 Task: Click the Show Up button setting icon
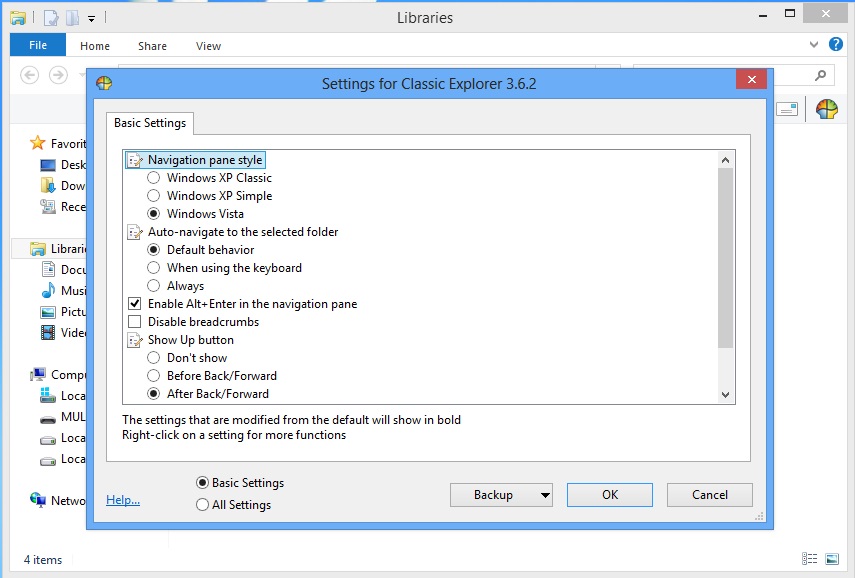point(135,340)
